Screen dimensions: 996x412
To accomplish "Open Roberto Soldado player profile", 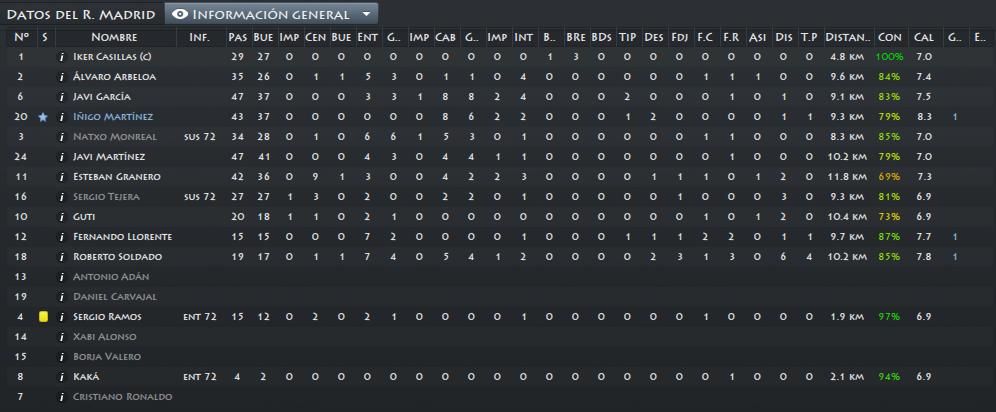I will 117,257.
